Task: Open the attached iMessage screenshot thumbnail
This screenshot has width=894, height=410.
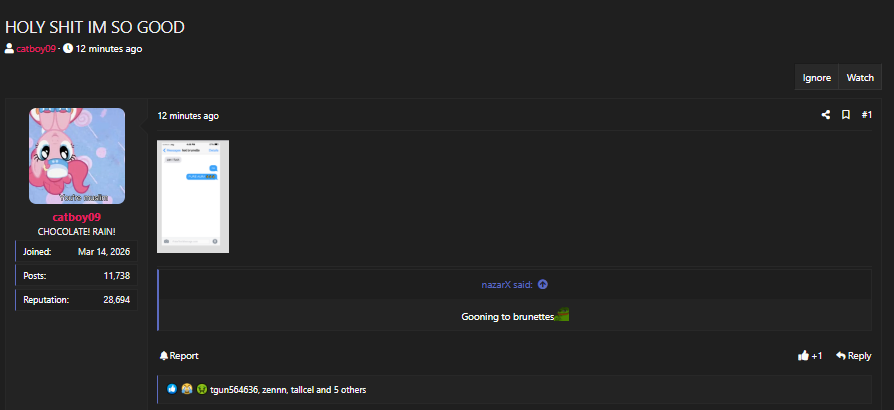Action: pos(193,196)
